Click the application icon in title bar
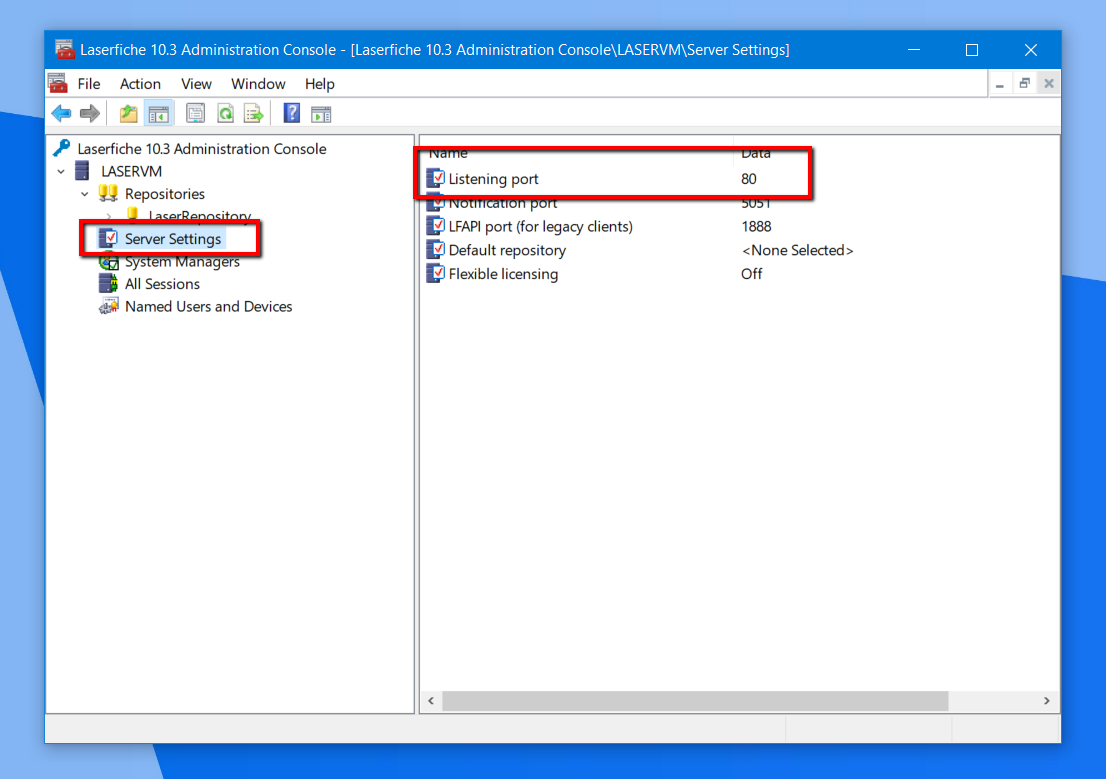1106x779 pixels. [64, 49]
